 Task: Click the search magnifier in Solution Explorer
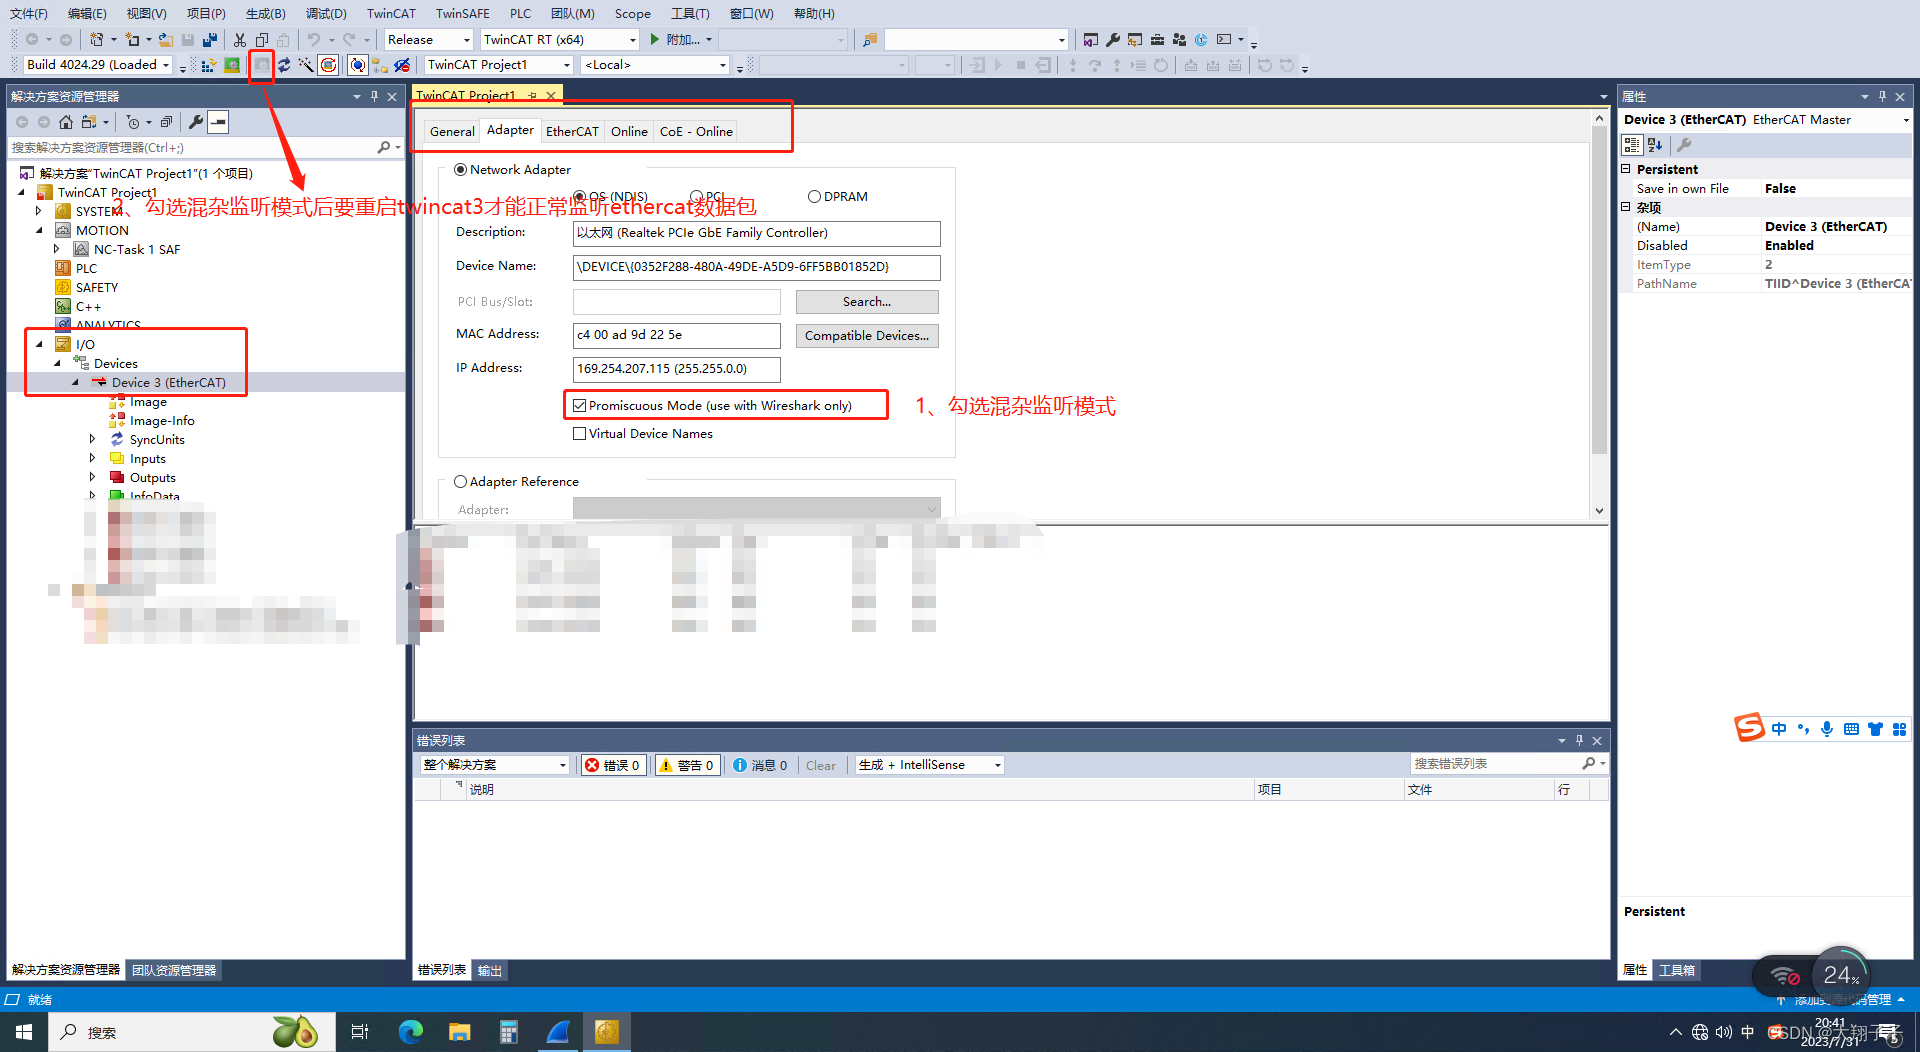(383, 147)
